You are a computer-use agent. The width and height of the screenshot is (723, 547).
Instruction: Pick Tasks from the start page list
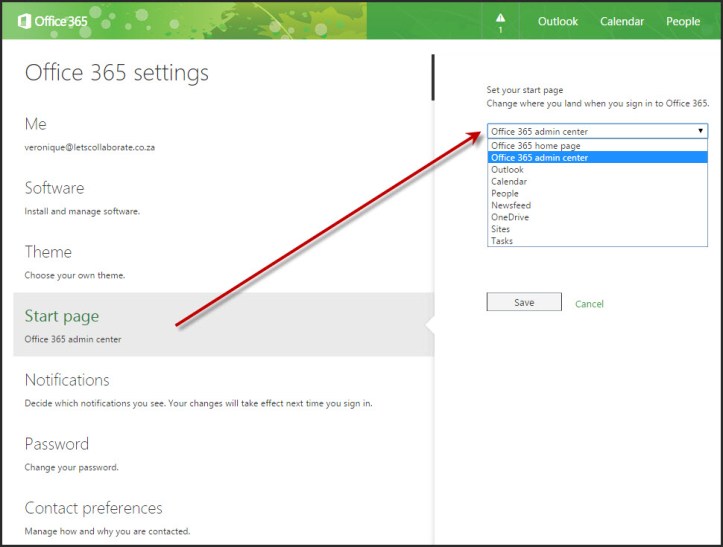502,241
